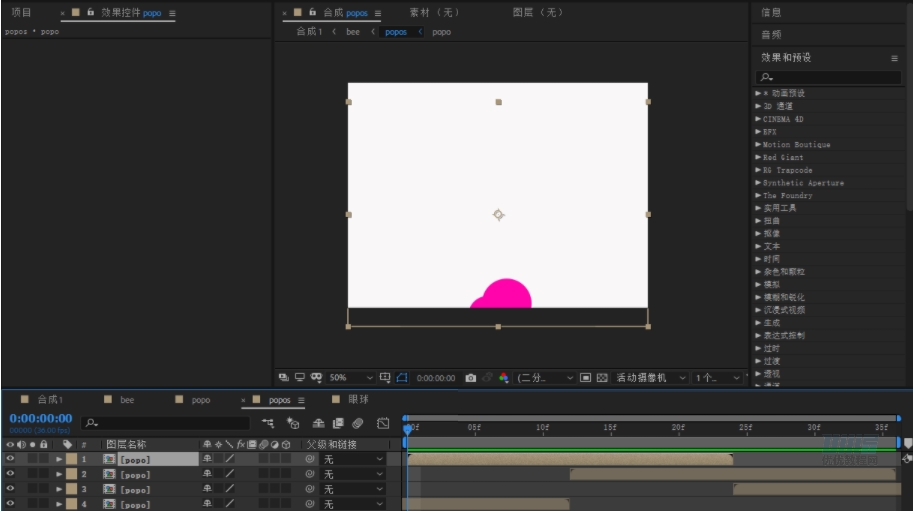Click the tan label color of layer 3
The height and width of the screenshot is (511, 913).
(72, 489)
